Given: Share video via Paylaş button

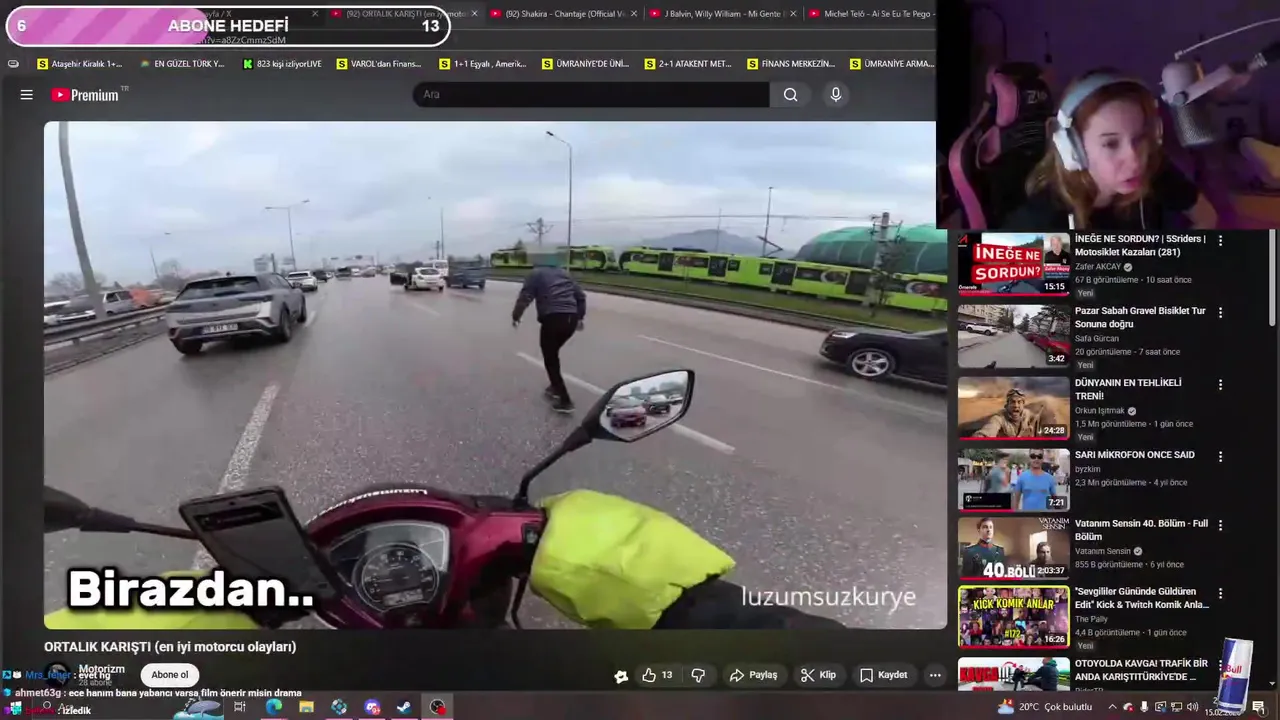Looking at the screenshot, I should (753, 675).
